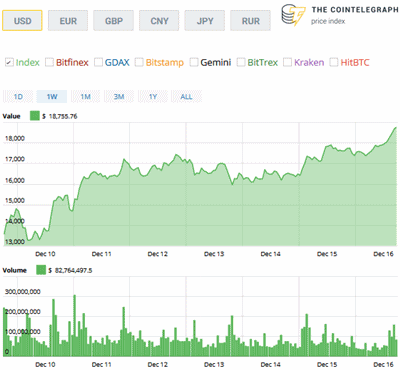Click Dec 10 on the price chart axis

pos(45,254)
